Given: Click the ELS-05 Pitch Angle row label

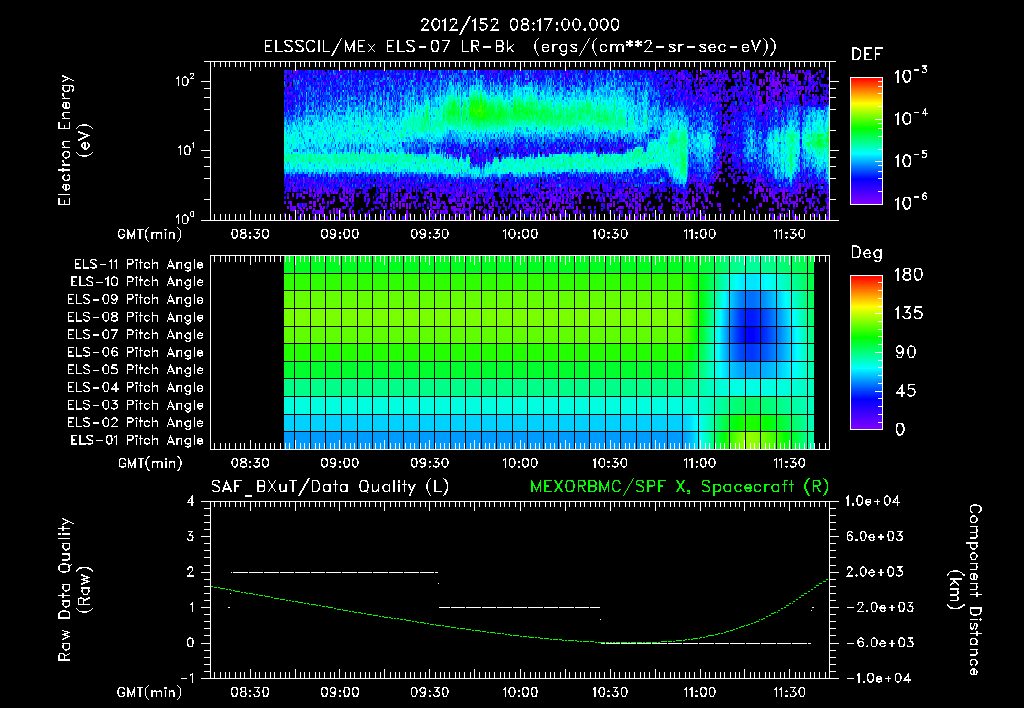Looking at the screenshot, I should (136, 370).
